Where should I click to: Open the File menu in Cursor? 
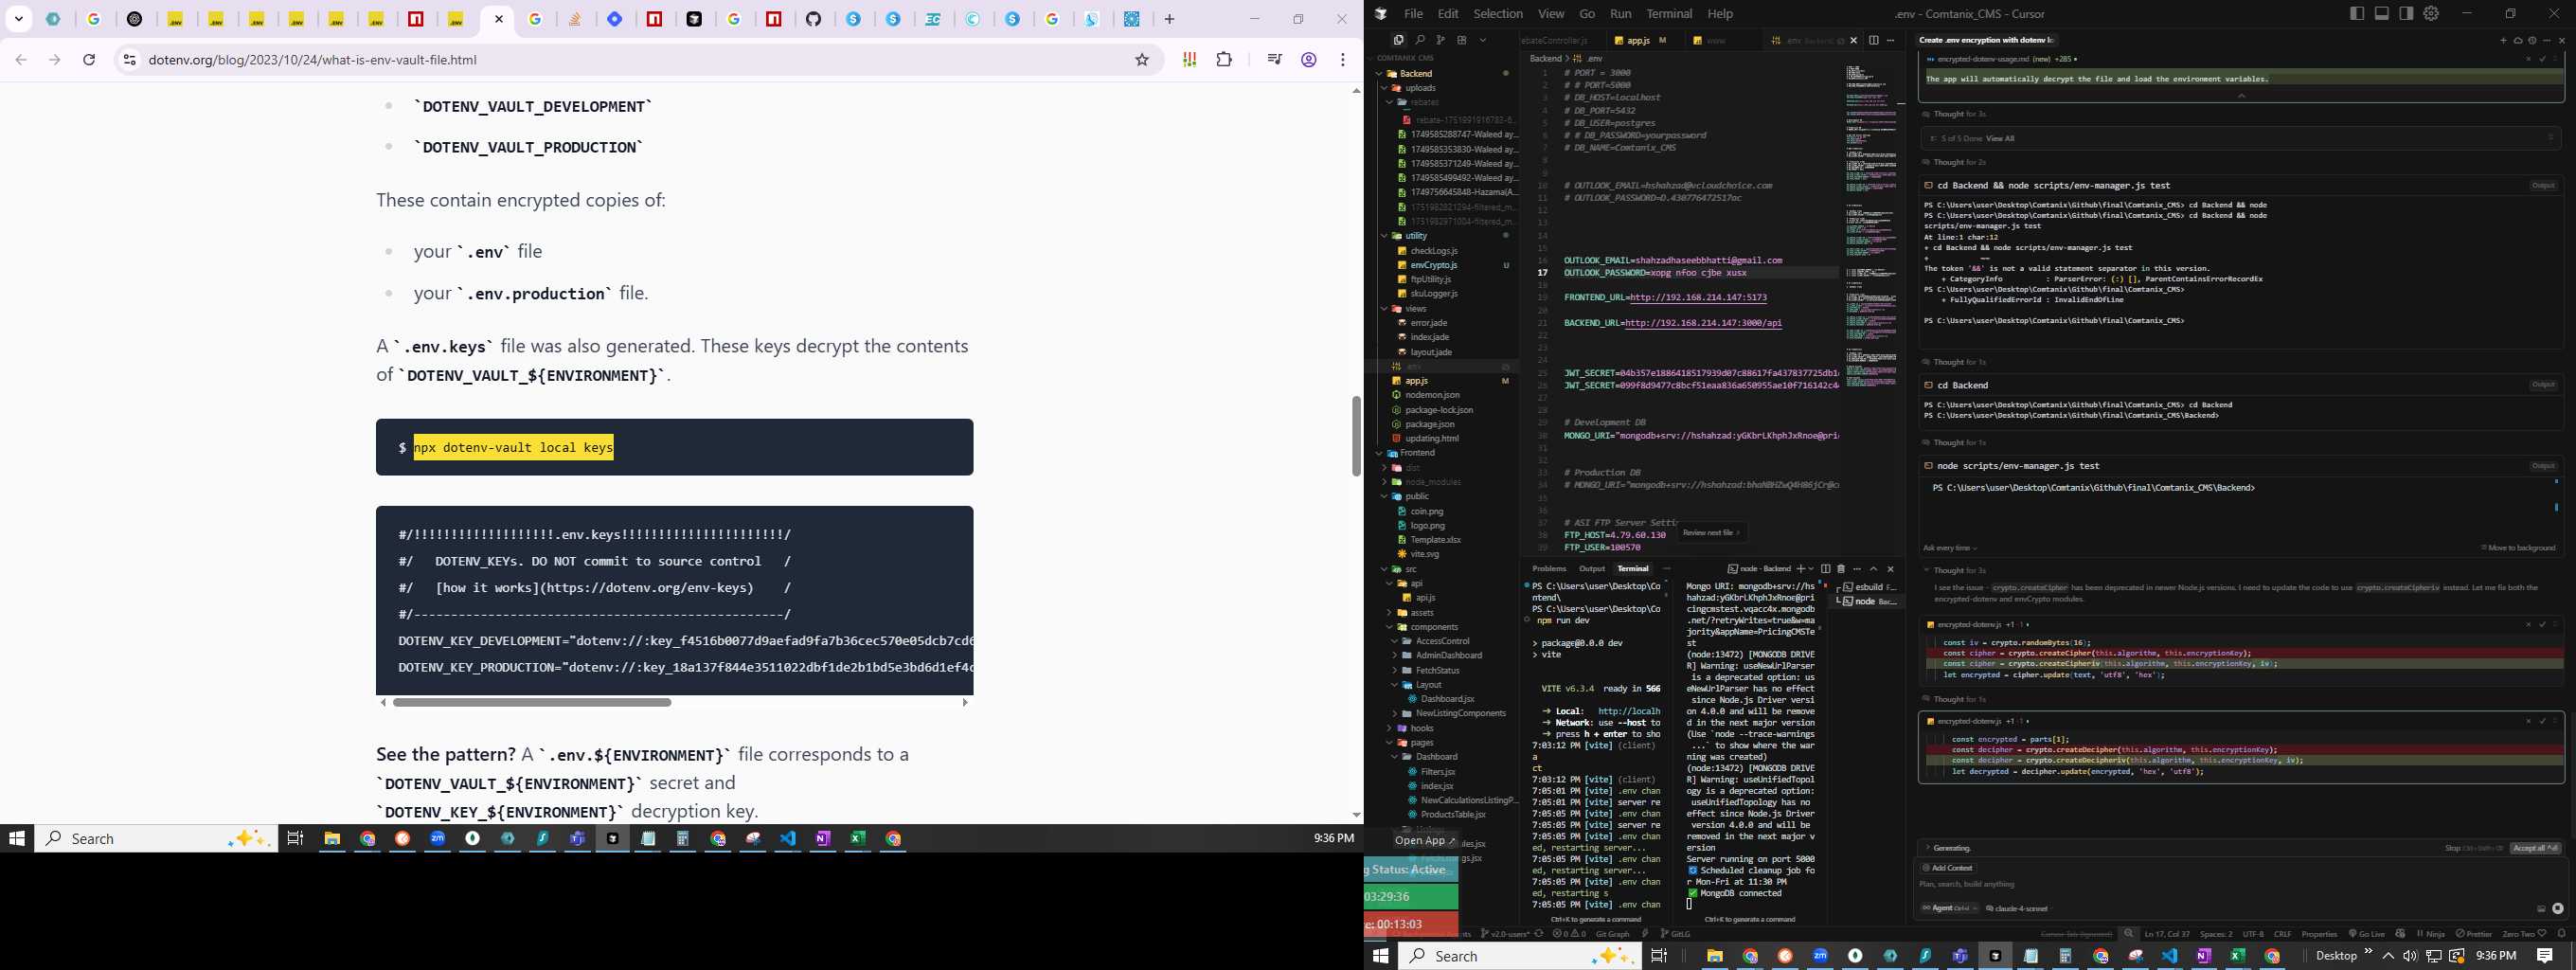click(1412, 13)
